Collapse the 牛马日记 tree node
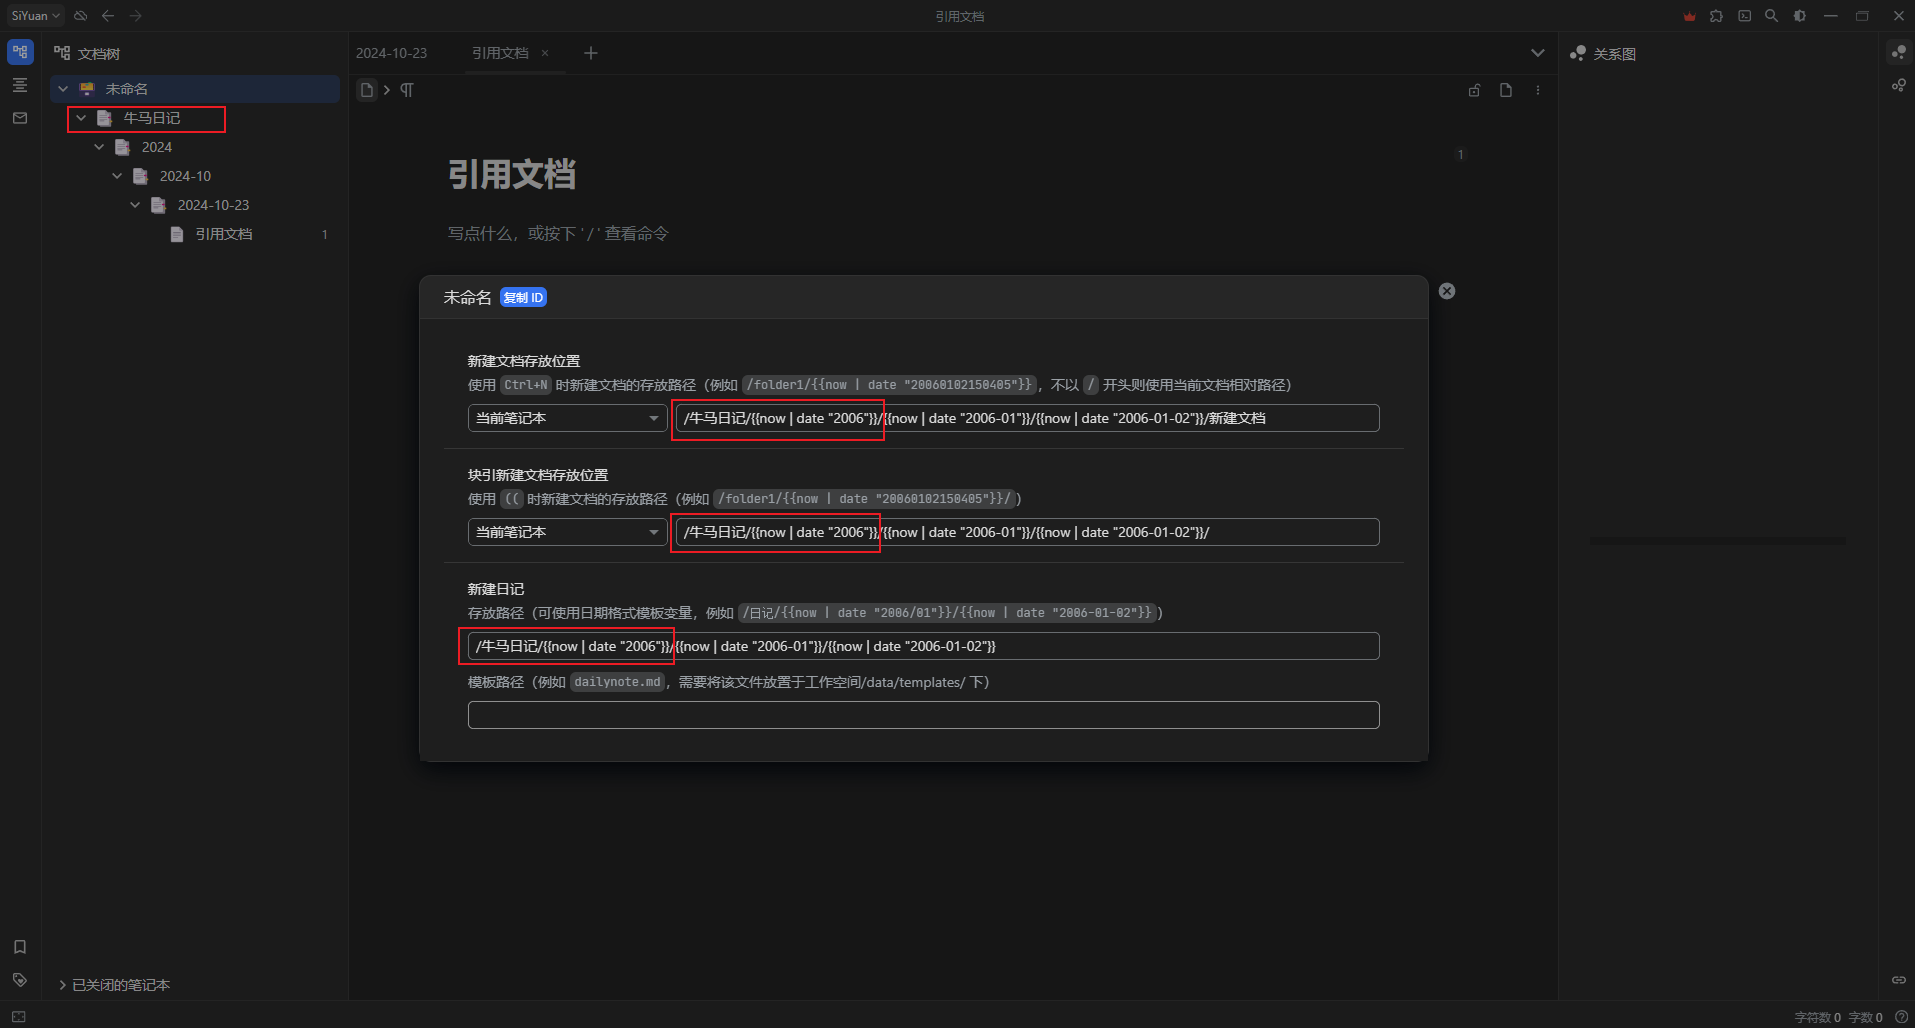 coord(81,118)
